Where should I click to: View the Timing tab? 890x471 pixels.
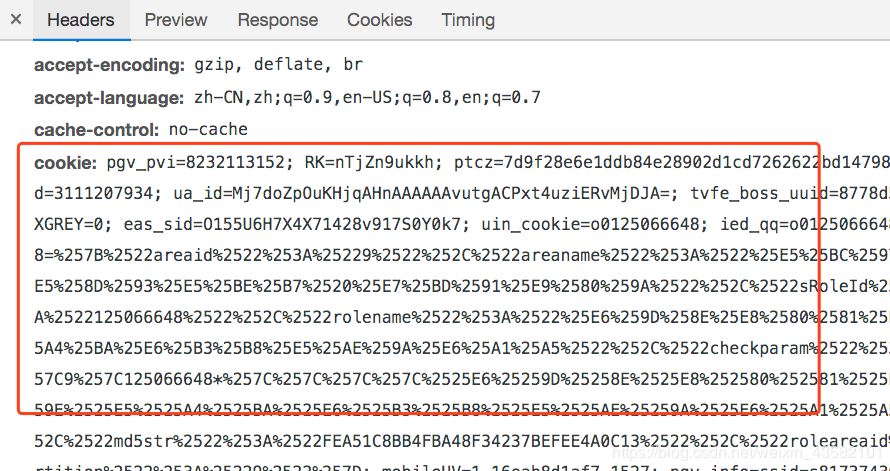pyautogui.click(x=468, y=20)
